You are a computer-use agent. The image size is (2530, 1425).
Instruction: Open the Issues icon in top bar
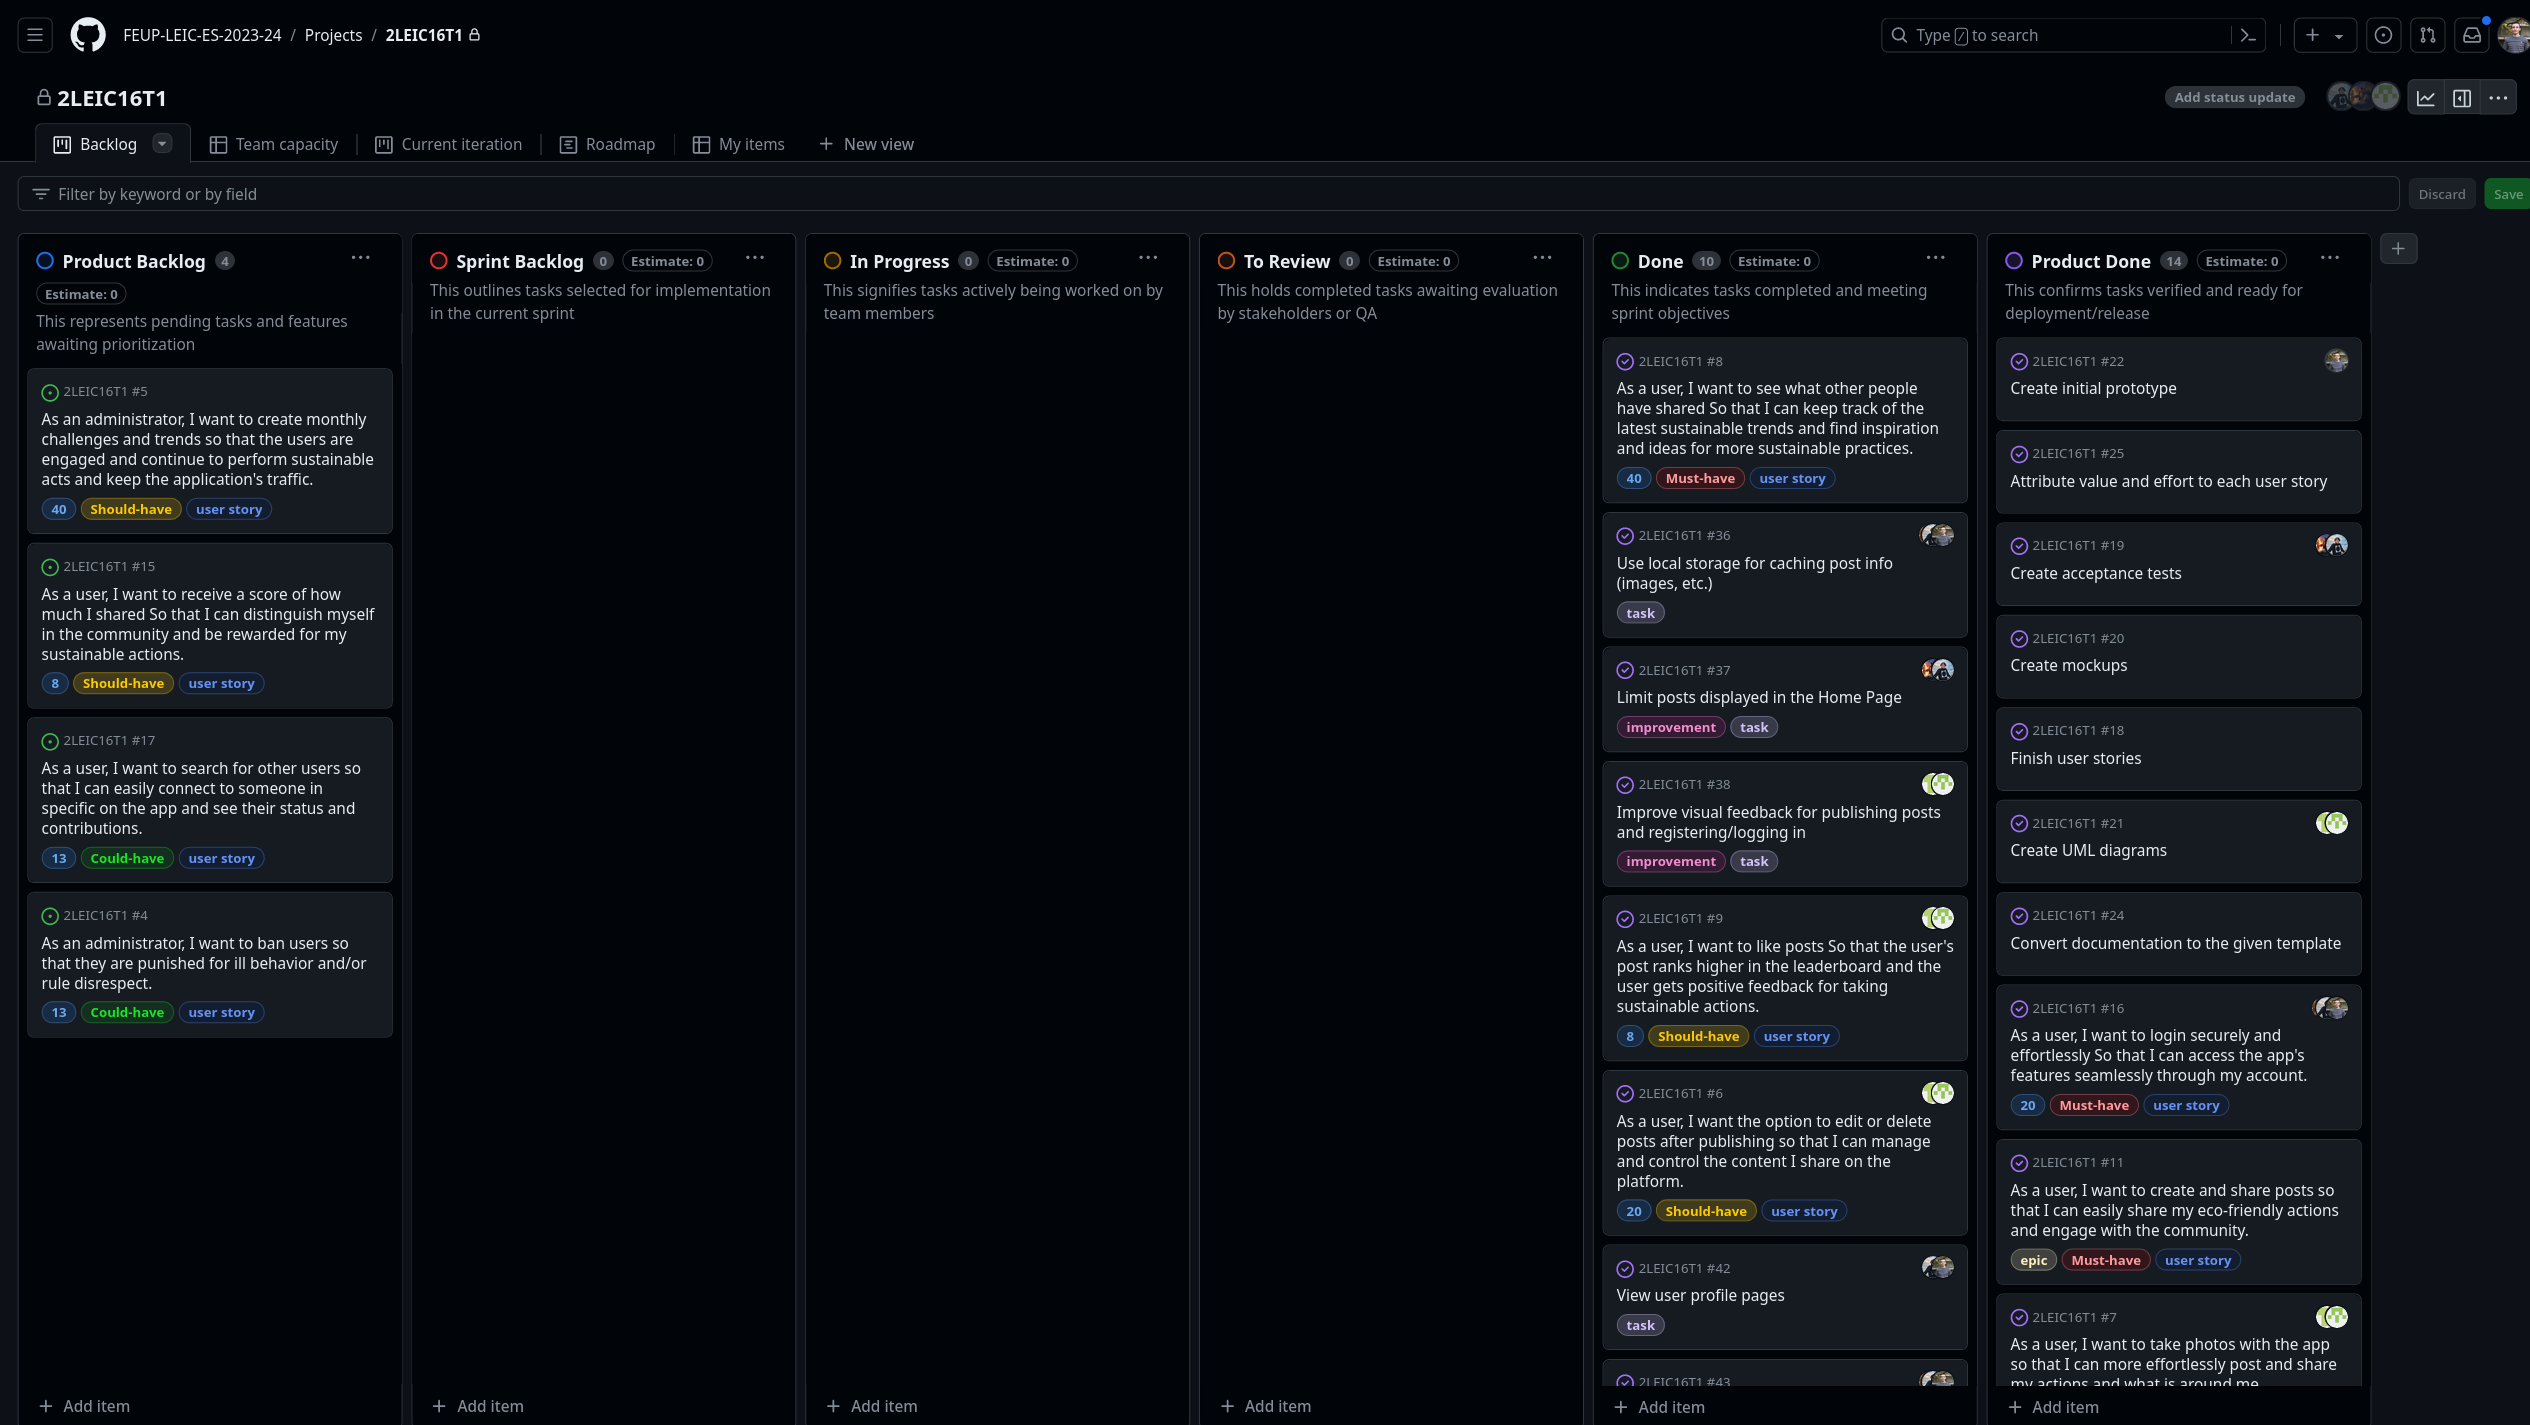click(x=2384, y=35)
